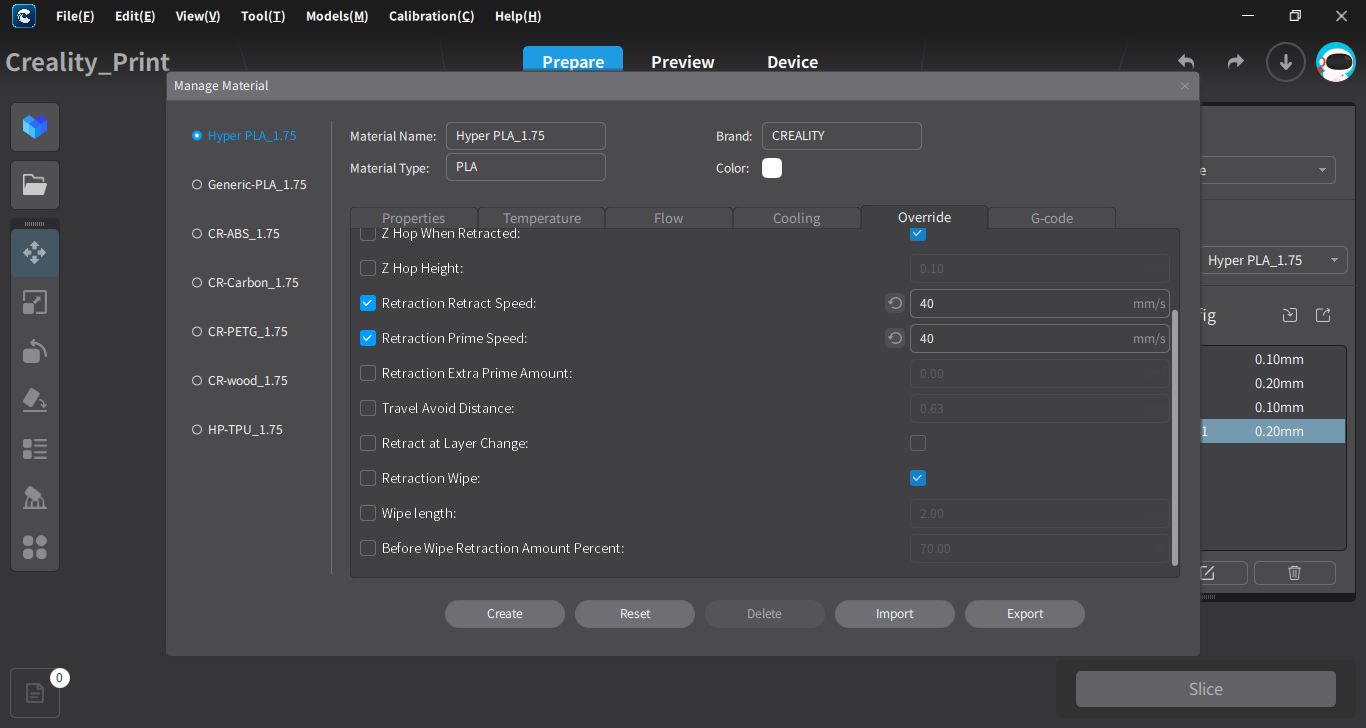Expand the Hyper PLA_1.75 material dropdown

point(1270,260)
